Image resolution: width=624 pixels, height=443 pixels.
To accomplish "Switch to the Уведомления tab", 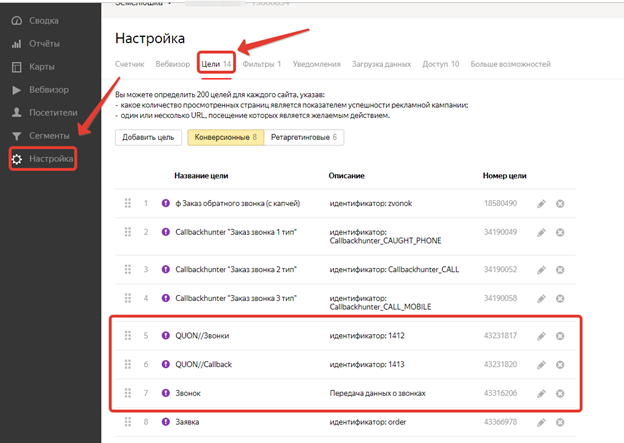I will click(x=317, y=64).
